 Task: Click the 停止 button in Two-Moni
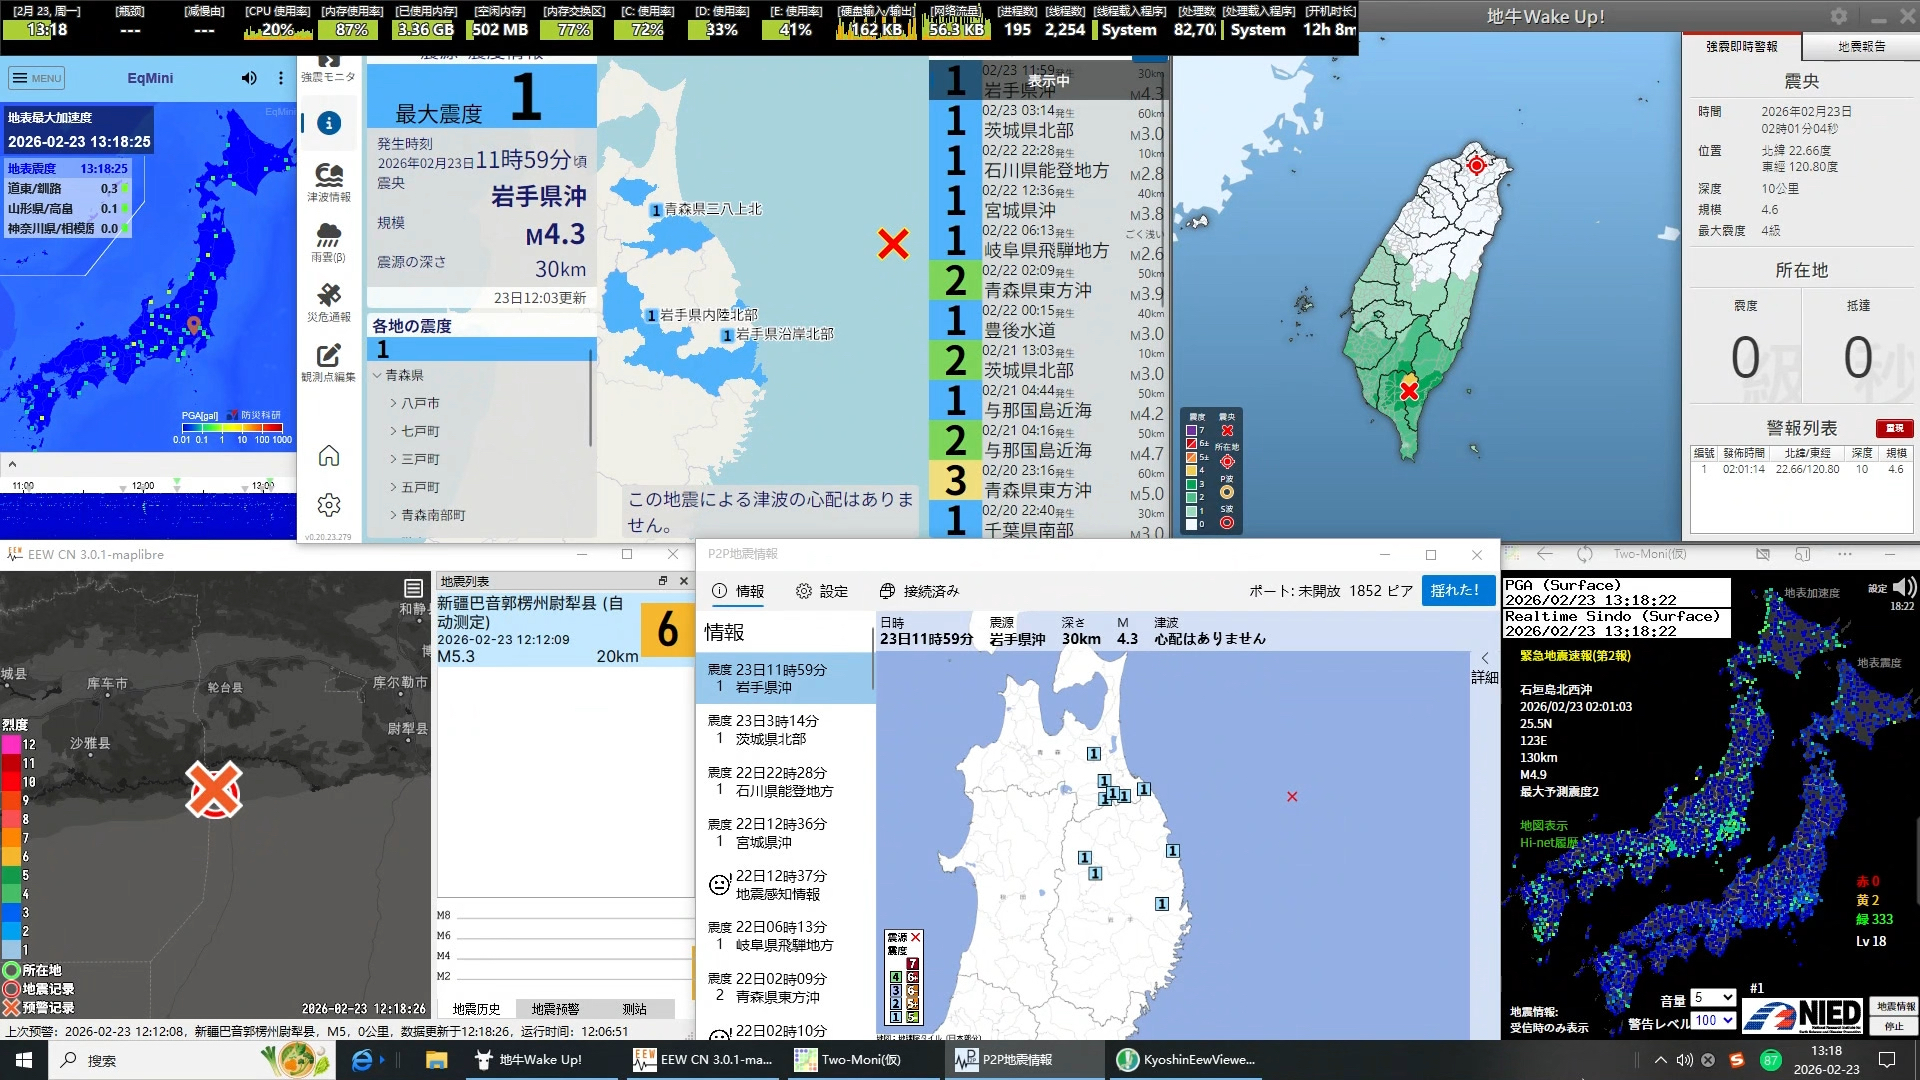[1895, 1026]
